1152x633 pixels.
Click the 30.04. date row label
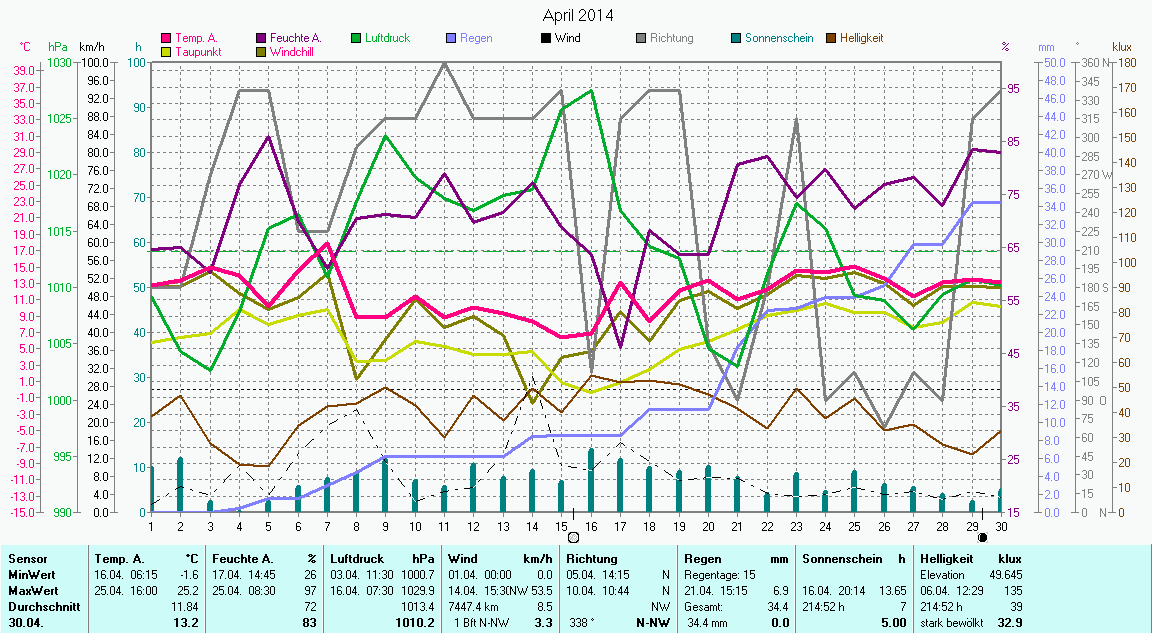click(26, 622)
